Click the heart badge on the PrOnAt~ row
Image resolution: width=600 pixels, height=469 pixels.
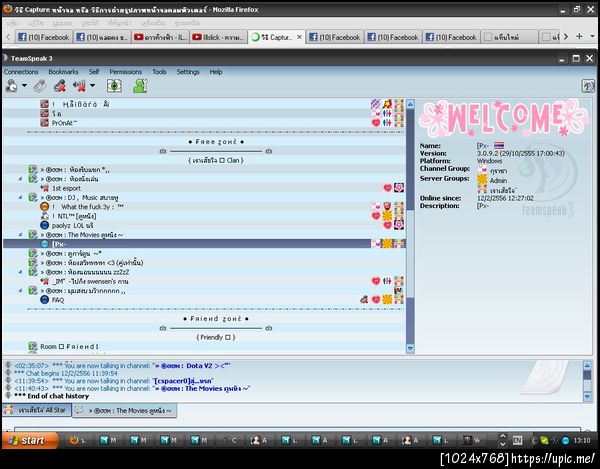(x=376, y=123)
